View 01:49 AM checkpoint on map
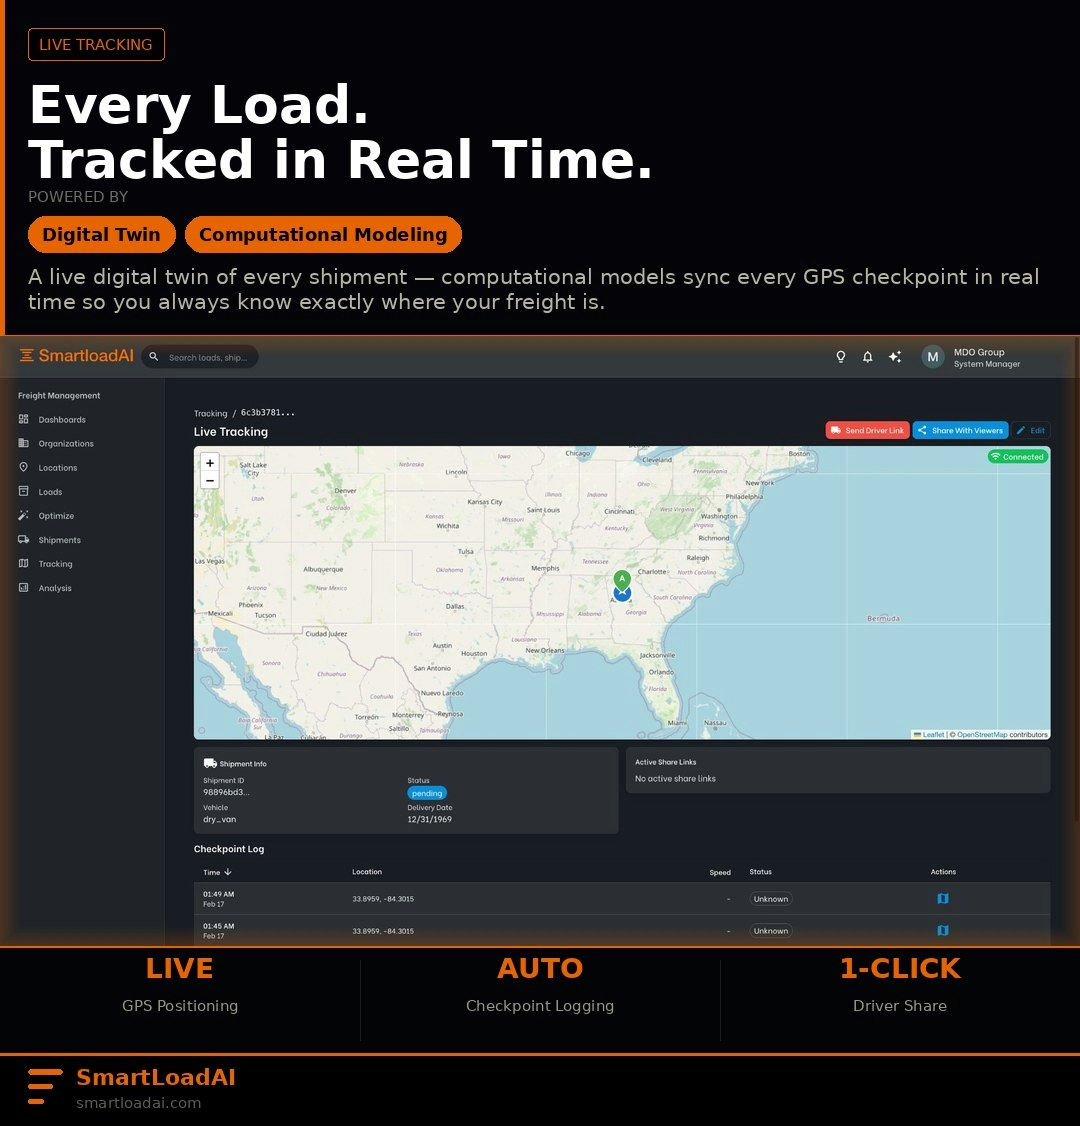Screen dimensions: 1080x1126 pos(943,898)
